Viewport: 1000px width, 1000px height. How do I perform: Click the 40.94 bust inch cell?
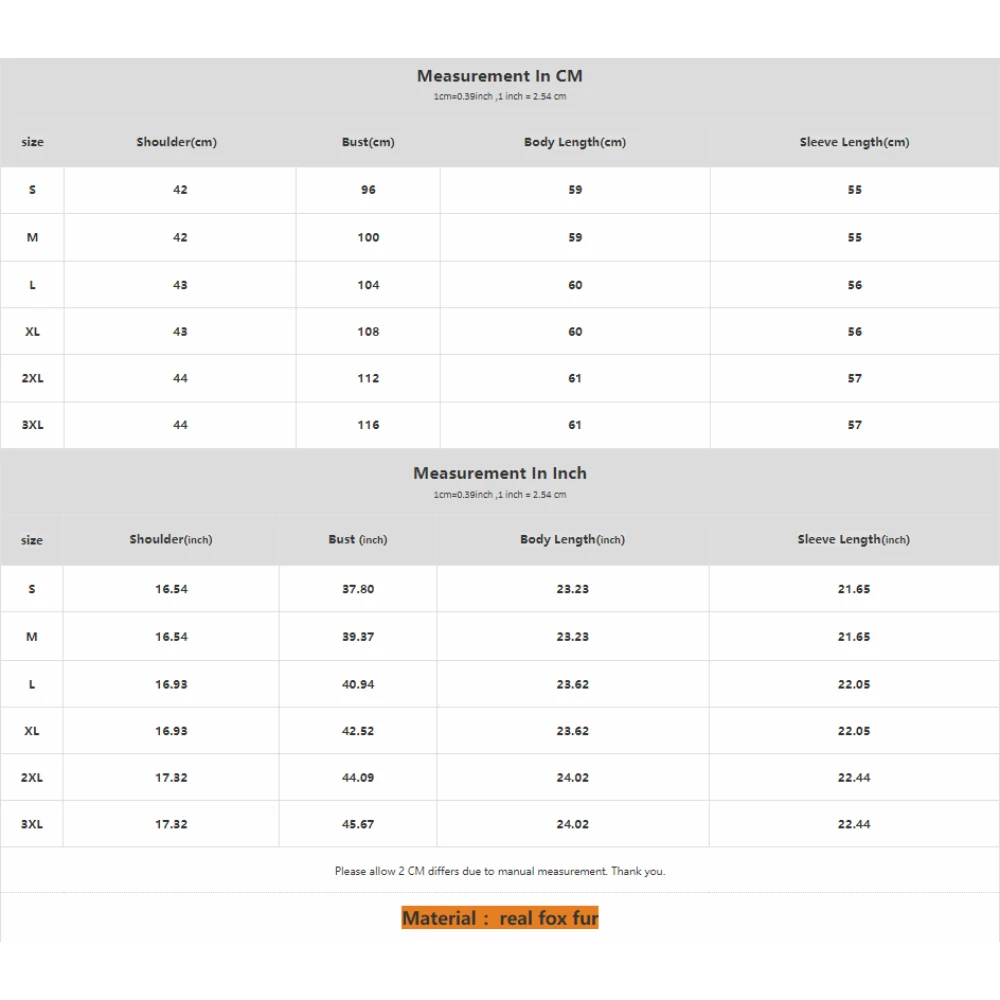tap(358, 685)
